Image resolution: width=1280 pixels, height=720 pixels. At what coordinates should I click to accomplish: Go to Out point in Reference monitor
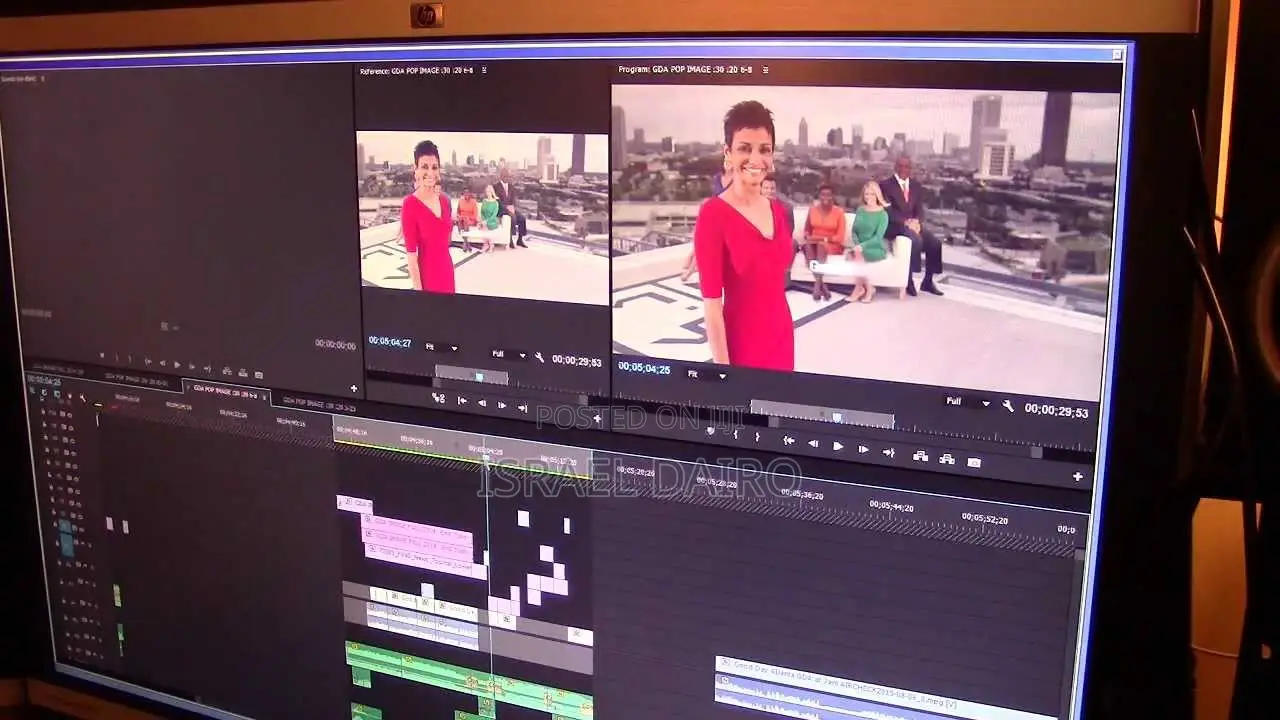click(522, 407)
